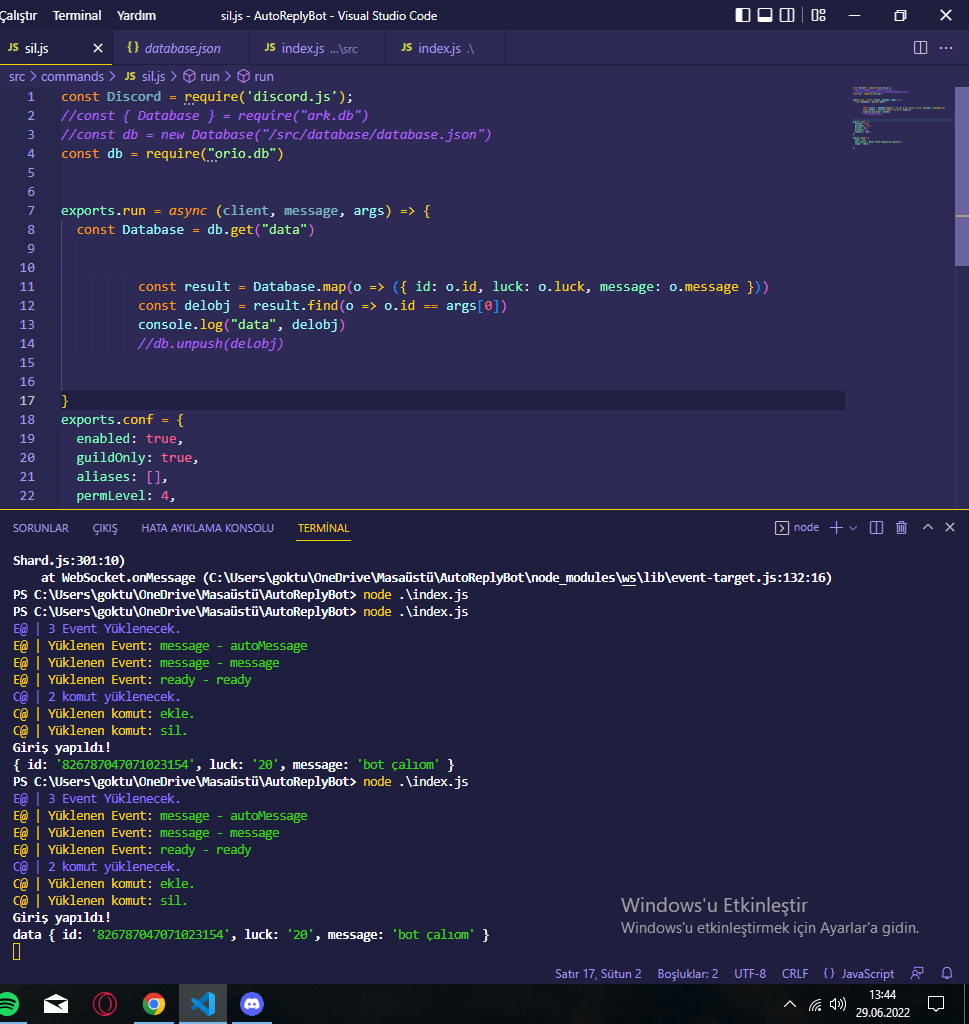Click the editor vertical scrollbar
Image resolution: width=969 pixels, height=1024 pixels.
coord(962,176)
